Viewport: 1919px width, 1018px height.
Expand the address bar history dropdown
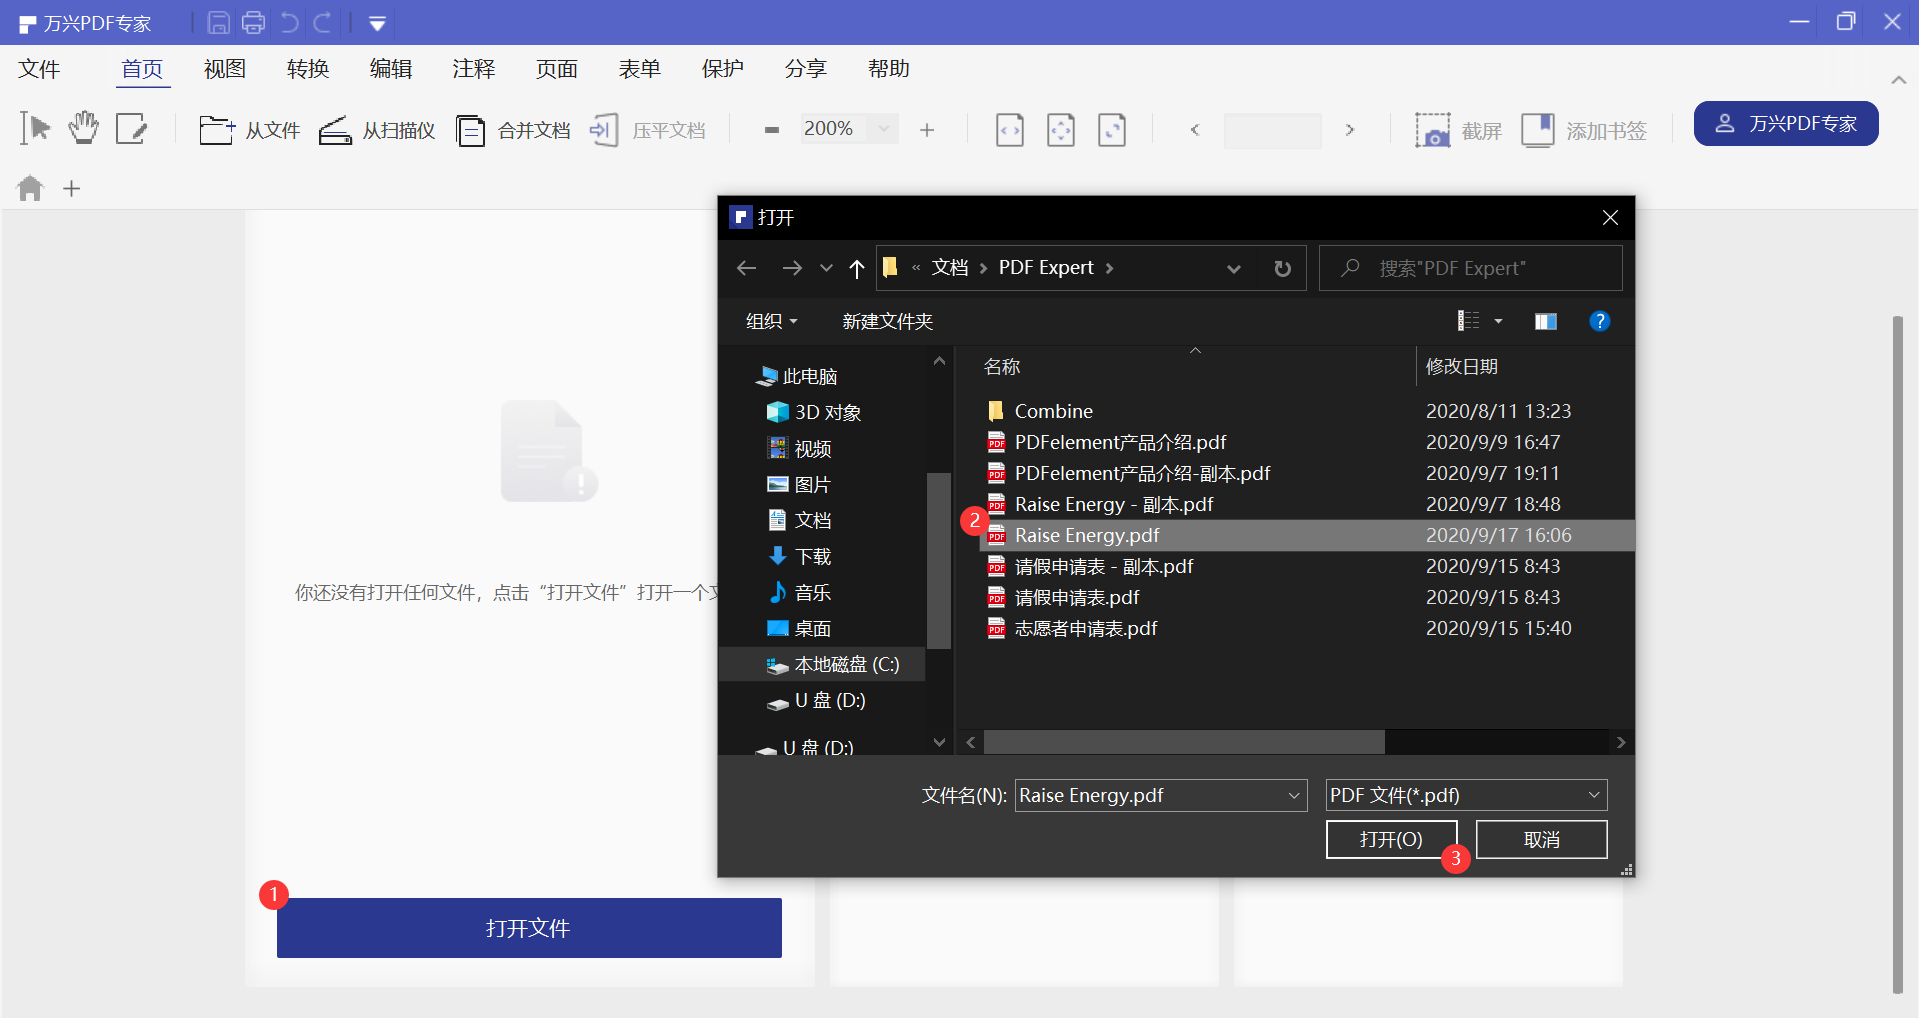(1233, 267)
